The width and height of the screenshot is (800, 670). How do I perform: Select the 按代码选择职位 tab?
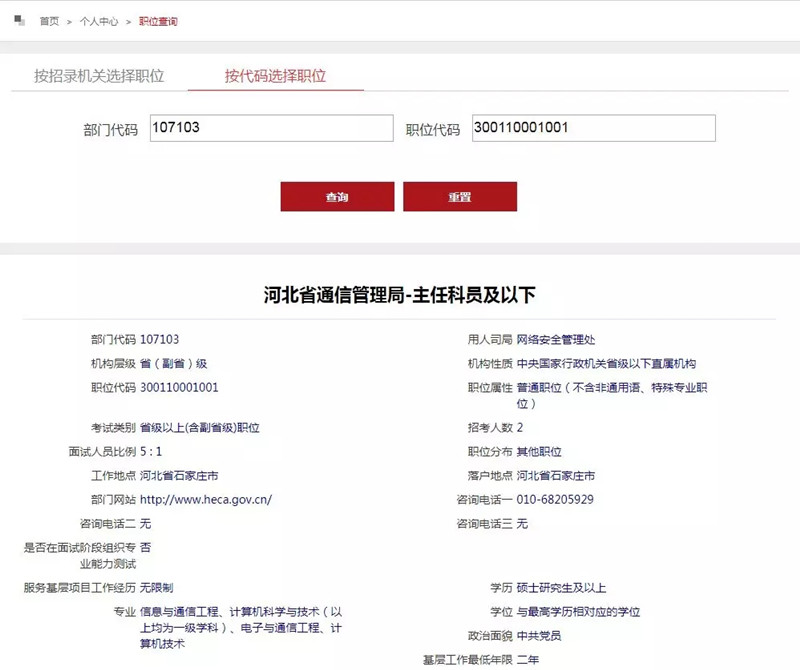276,76
